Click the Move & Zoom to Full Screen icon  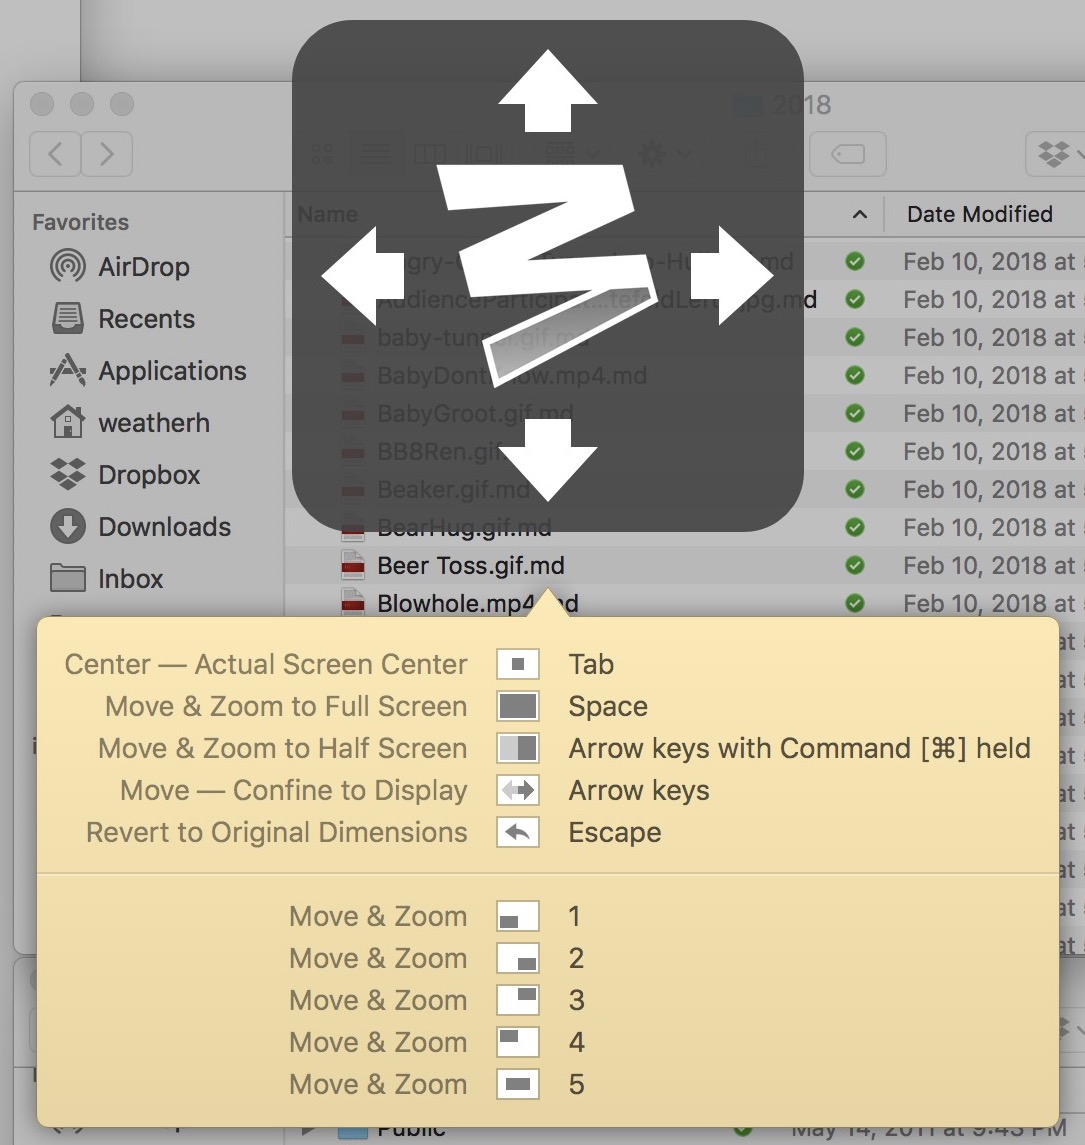click(518, 706)
